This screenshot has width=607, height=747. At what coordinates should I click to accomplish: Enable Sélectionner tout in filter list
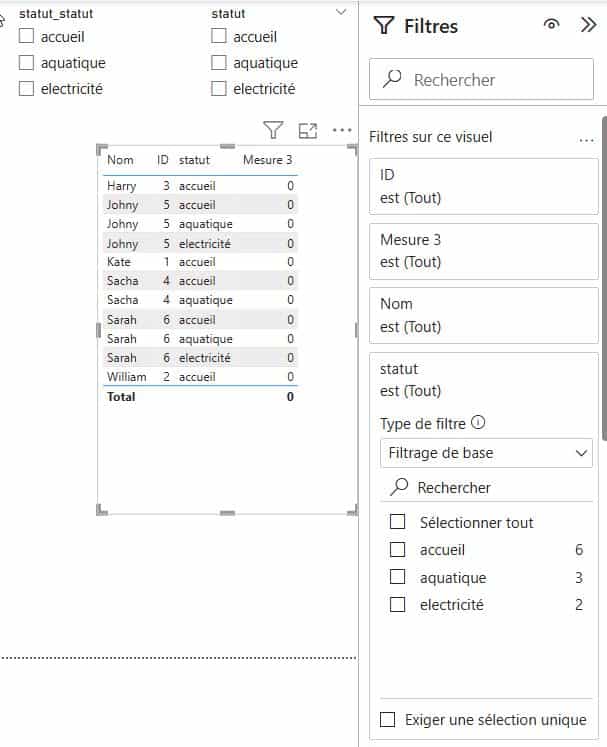[x=397, y=522]
